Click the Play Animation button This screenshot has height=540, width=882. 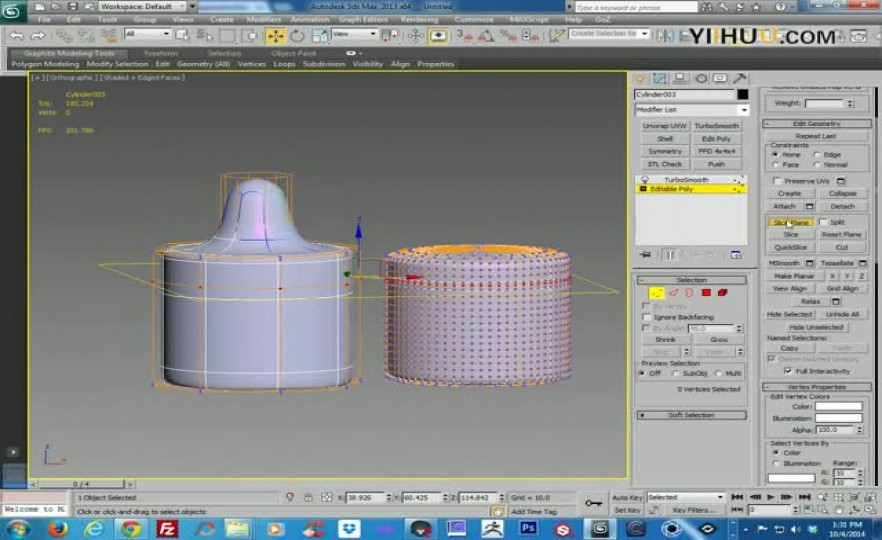(770, 497)
